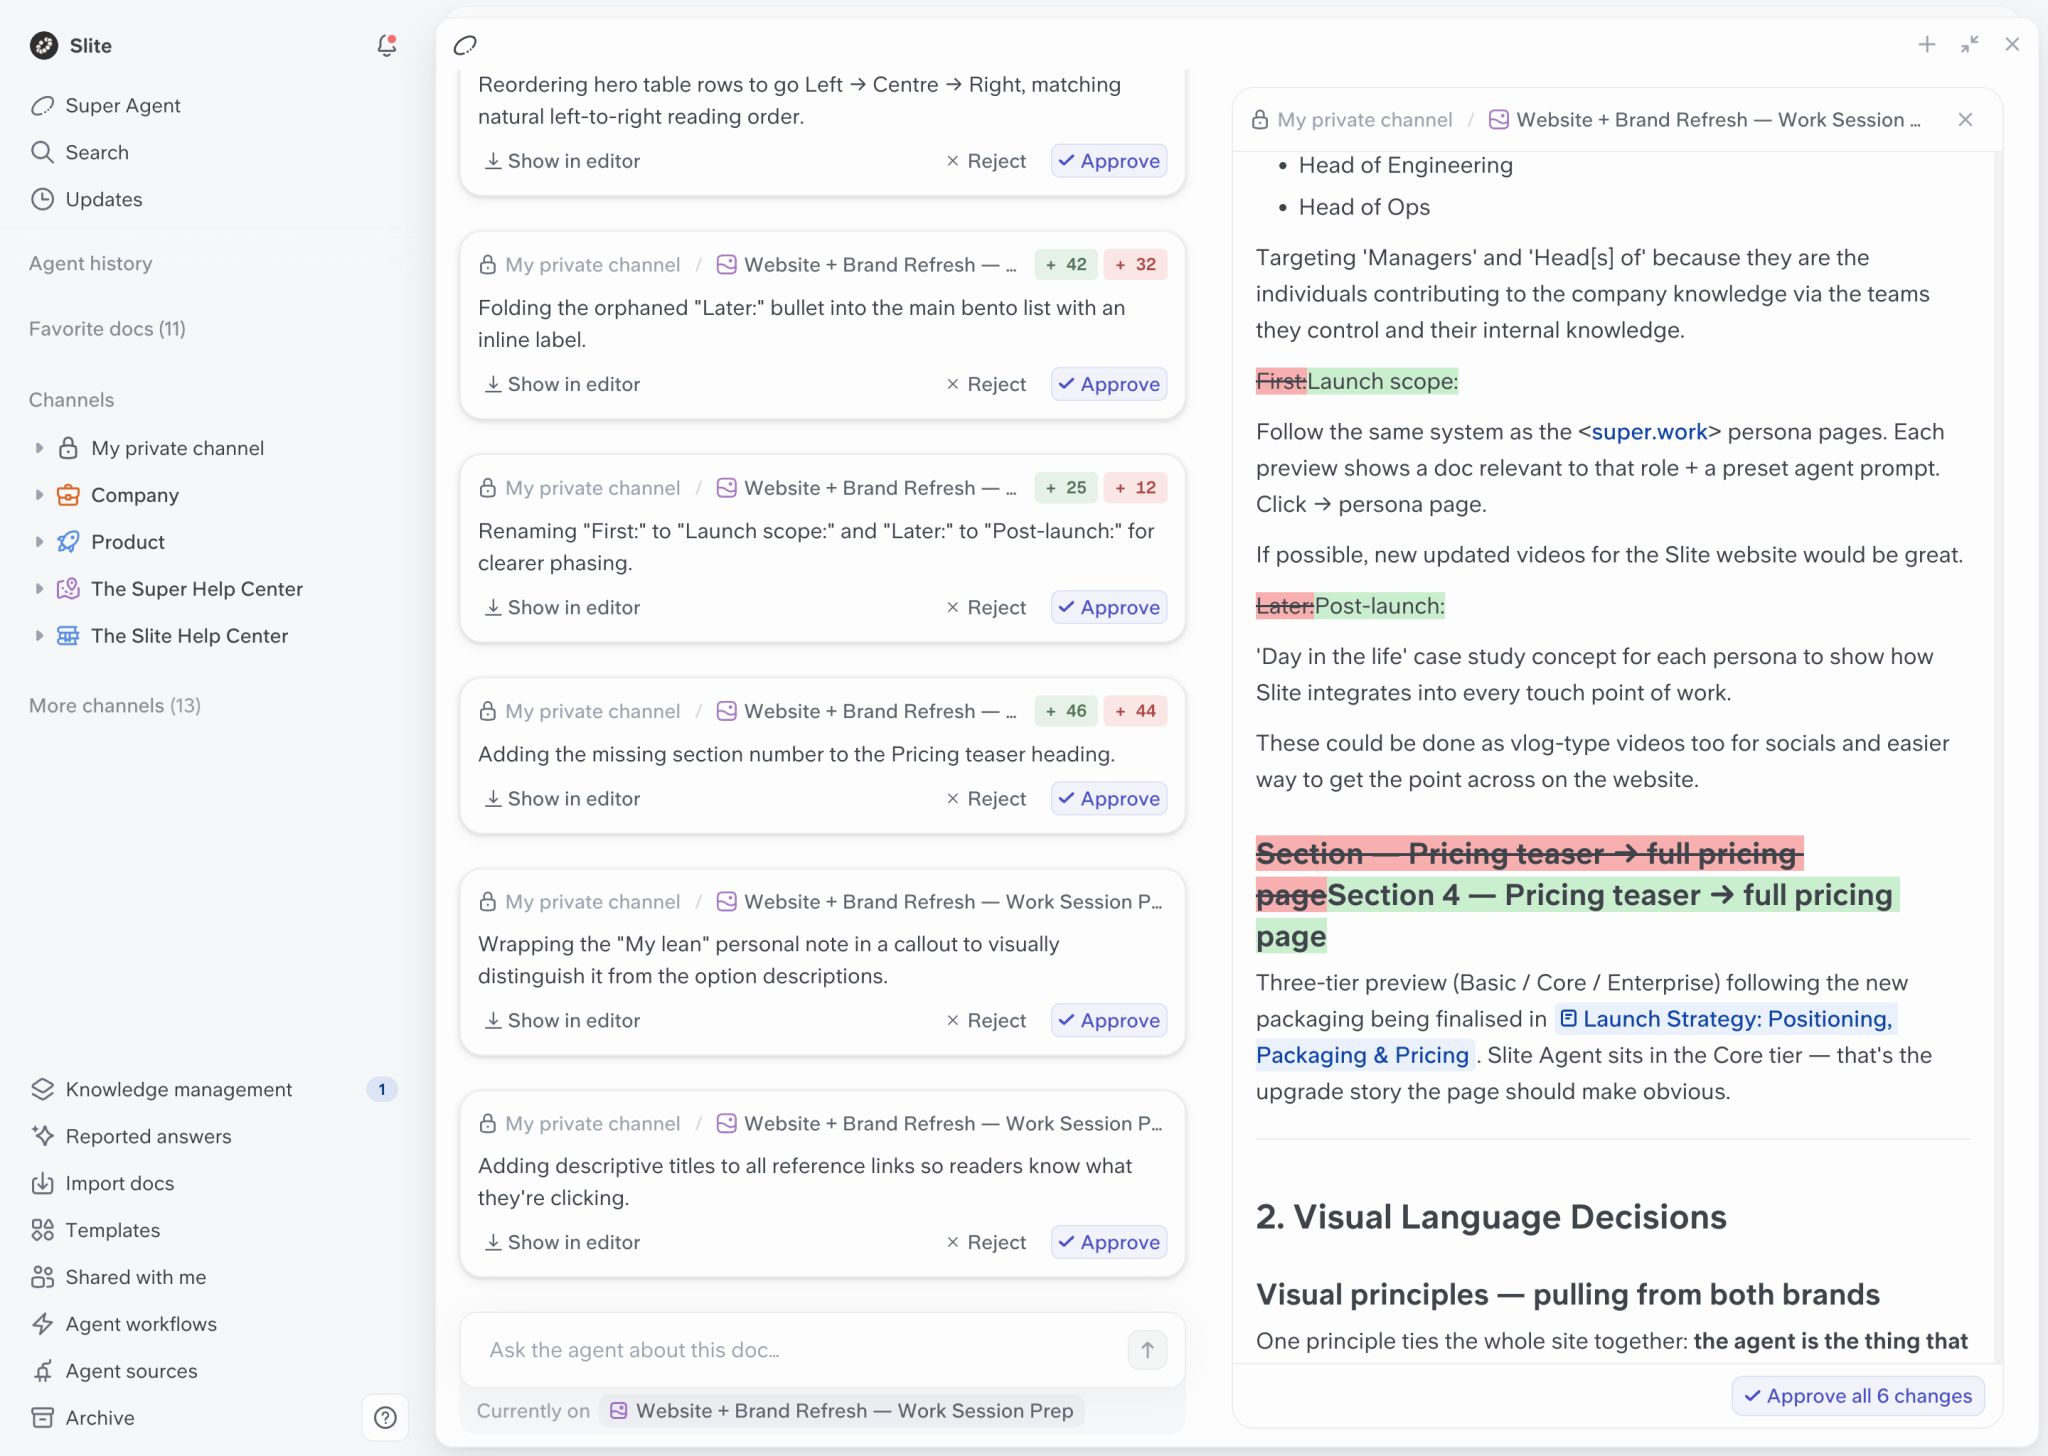The height and width of the screenshot is (1456, 2048).
Task: Approve the hero table reordering suggestion
Action: pos(1109,161)
